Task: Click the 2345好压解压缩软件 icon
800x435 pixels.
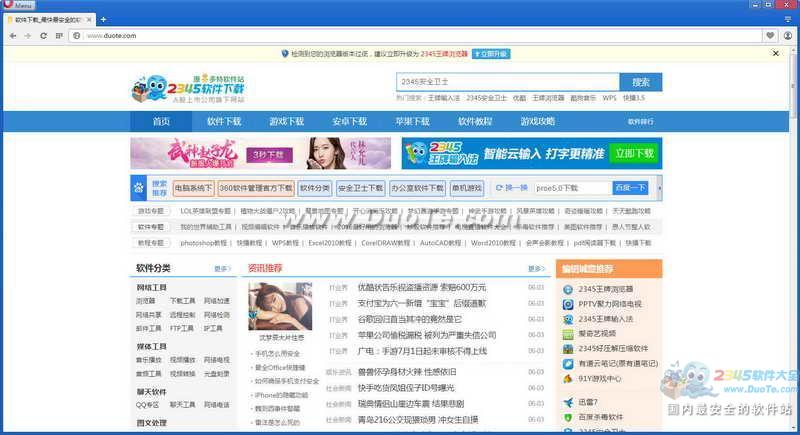Action: coord(568,349)
